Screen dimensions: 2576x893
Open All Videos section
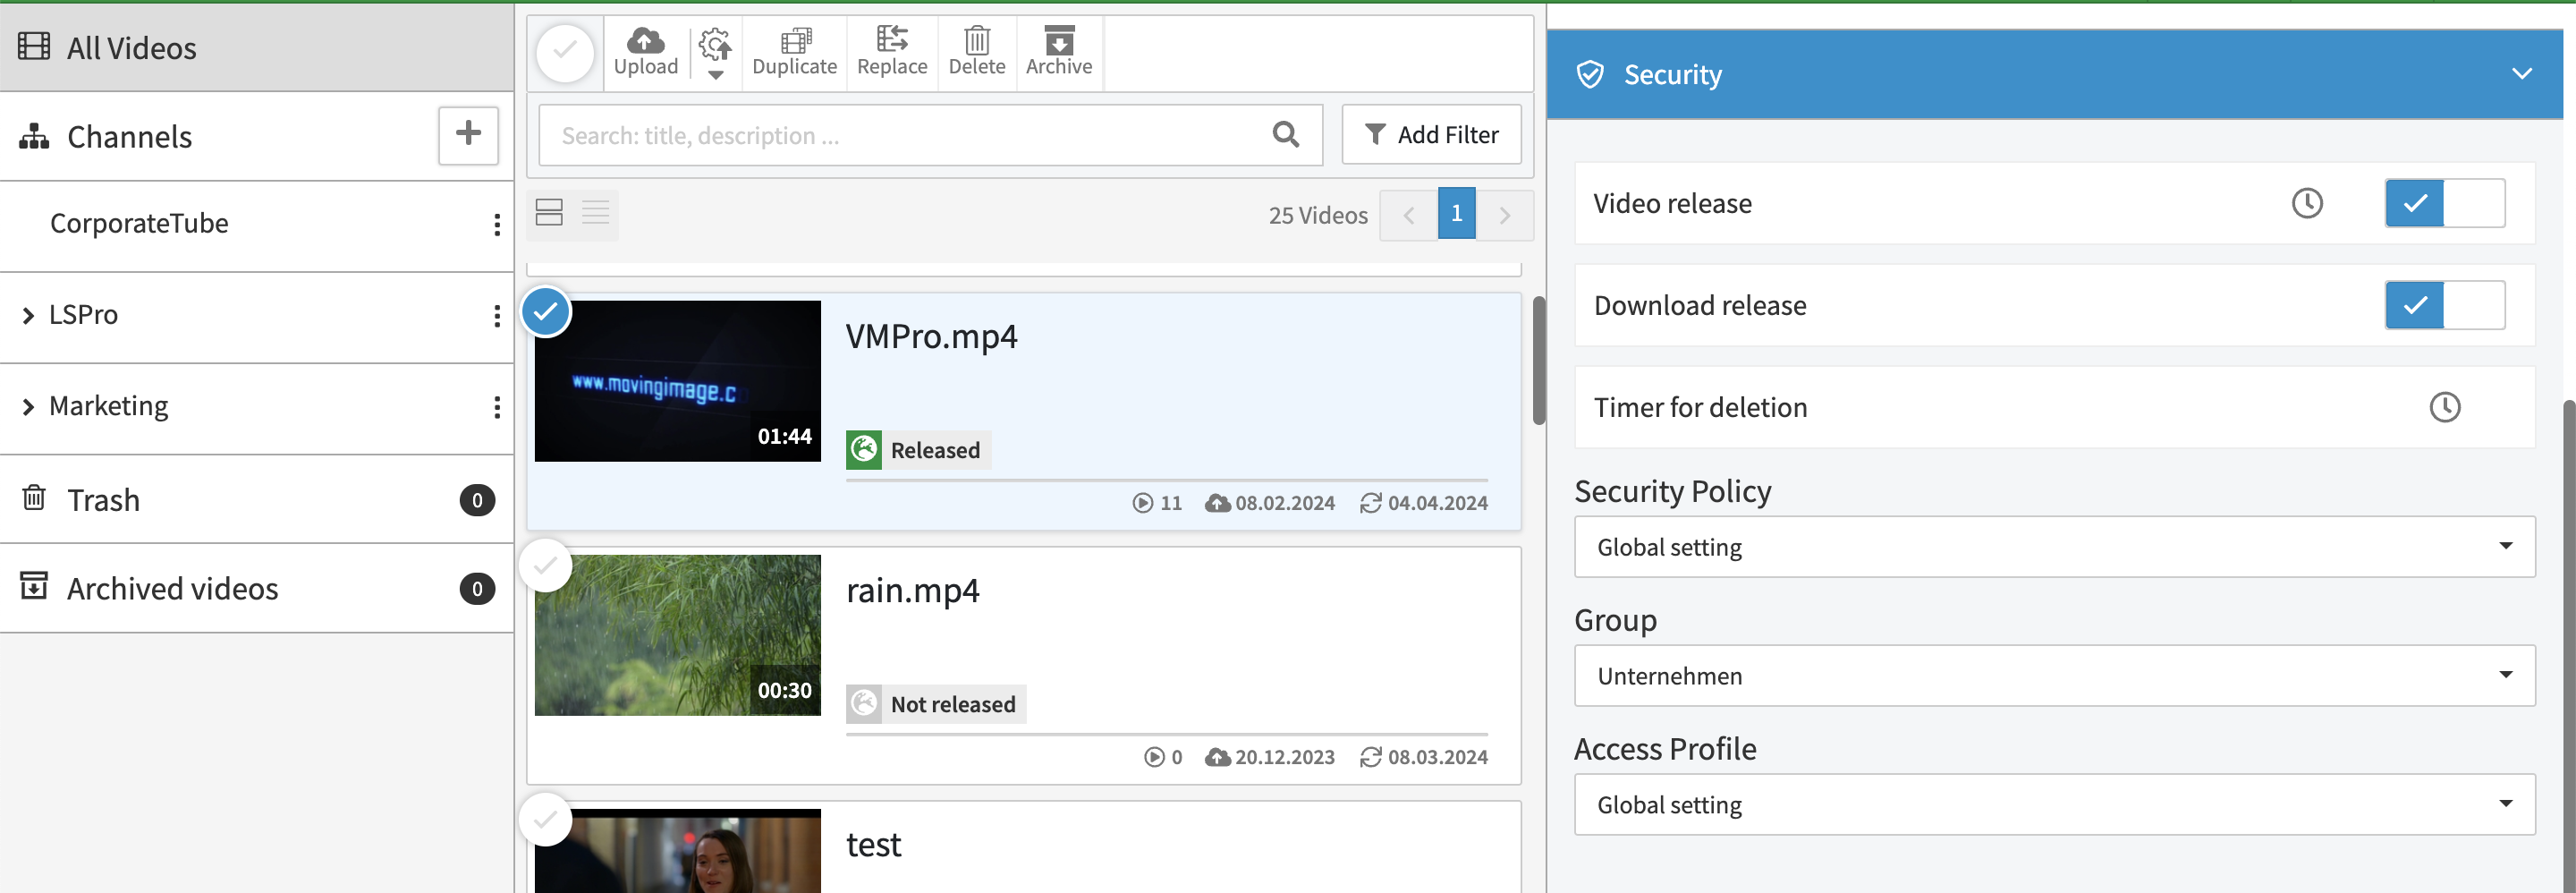256,47
